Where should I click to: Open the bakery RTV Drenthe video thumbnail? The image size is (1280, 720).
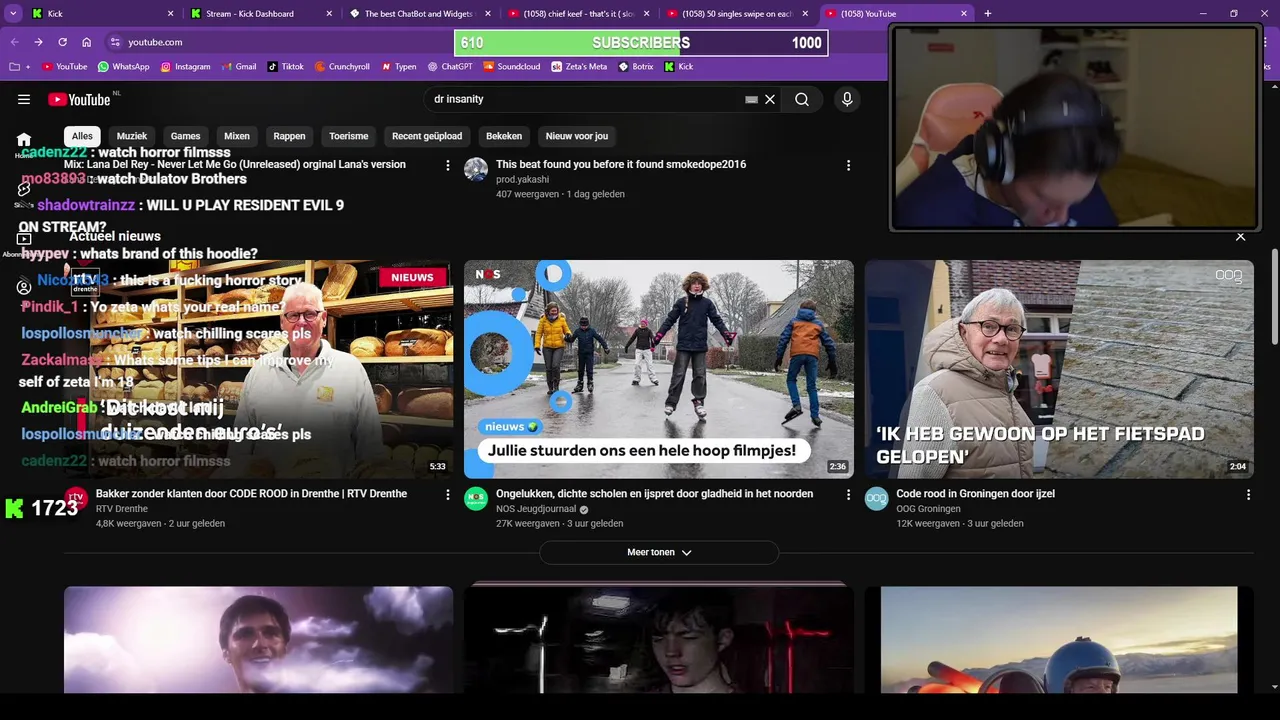pyautogui.click(x=259, y=369)
